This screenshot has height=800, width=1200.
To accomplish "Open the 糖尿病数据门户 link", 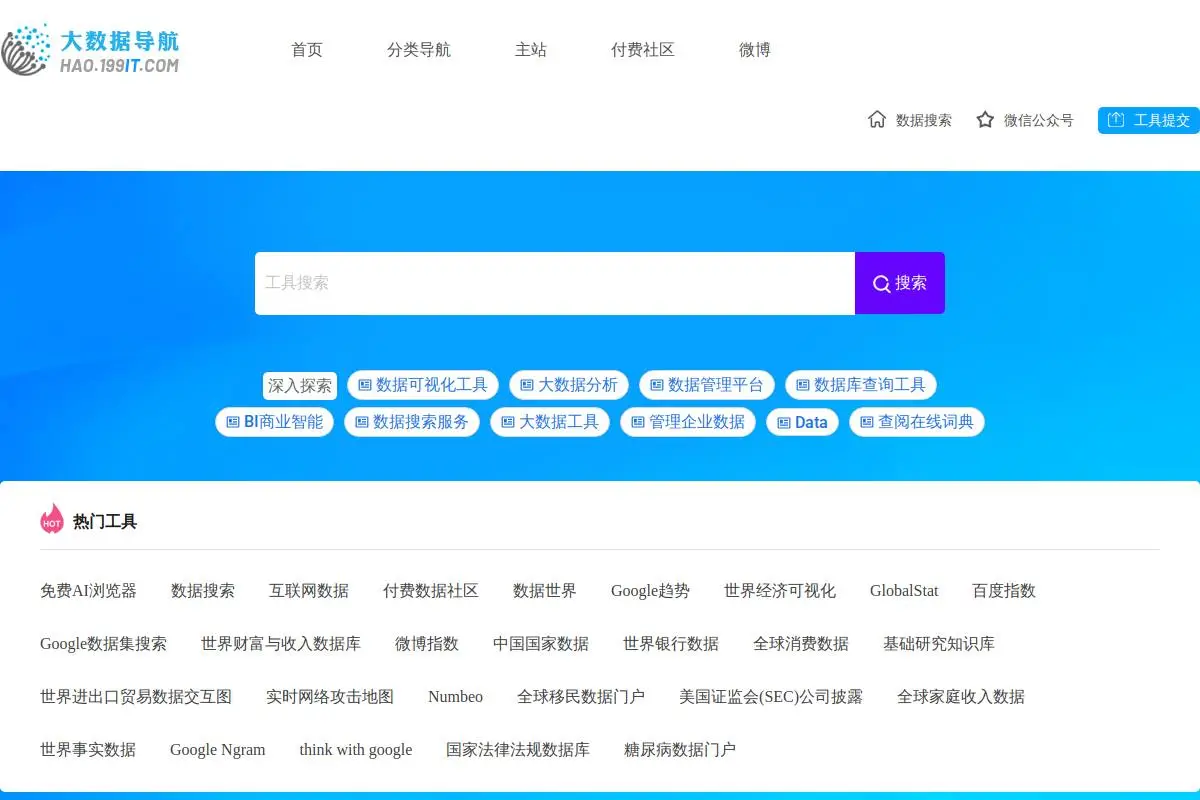I will point(680,750).
